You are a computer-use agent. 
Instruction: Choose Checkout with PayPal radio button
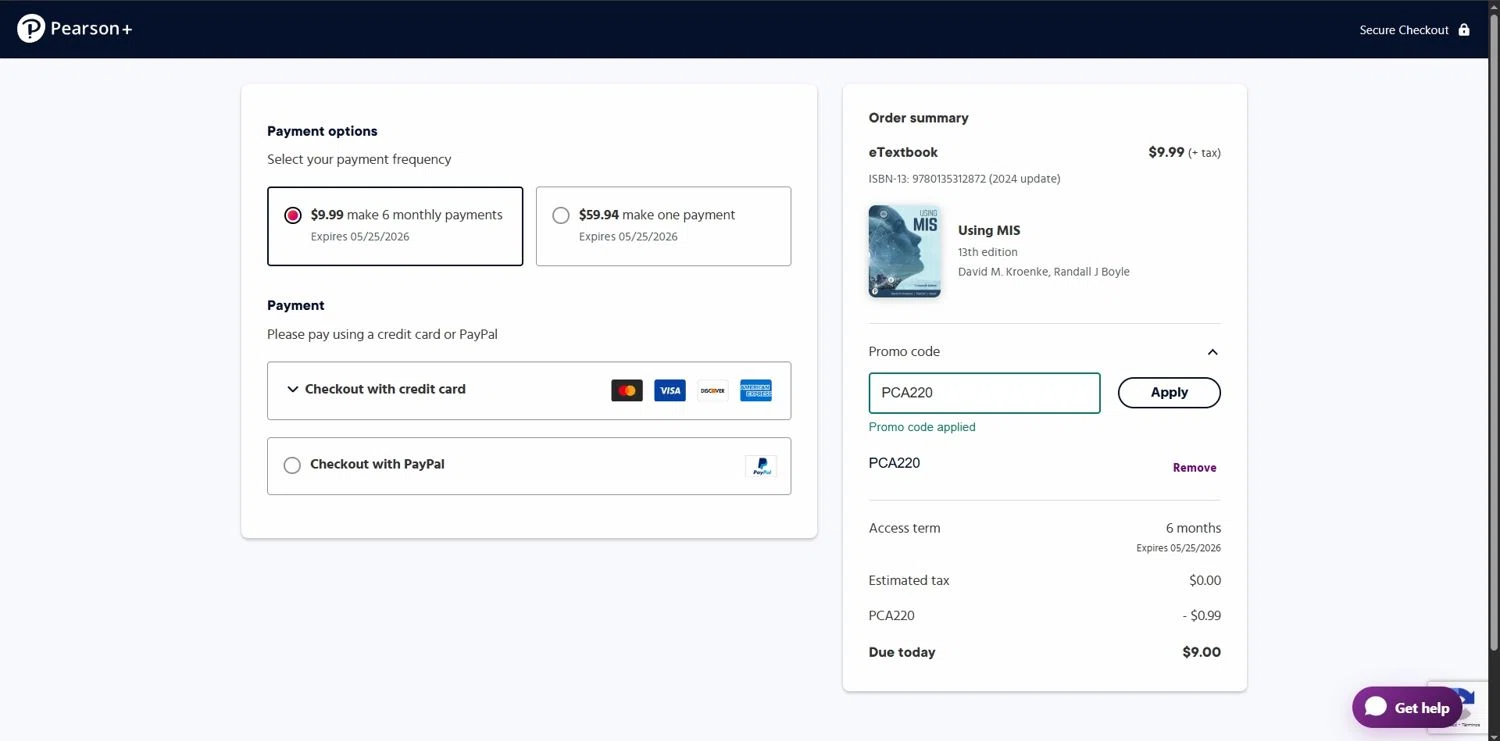pyautogui.click(x=292, y=465)
